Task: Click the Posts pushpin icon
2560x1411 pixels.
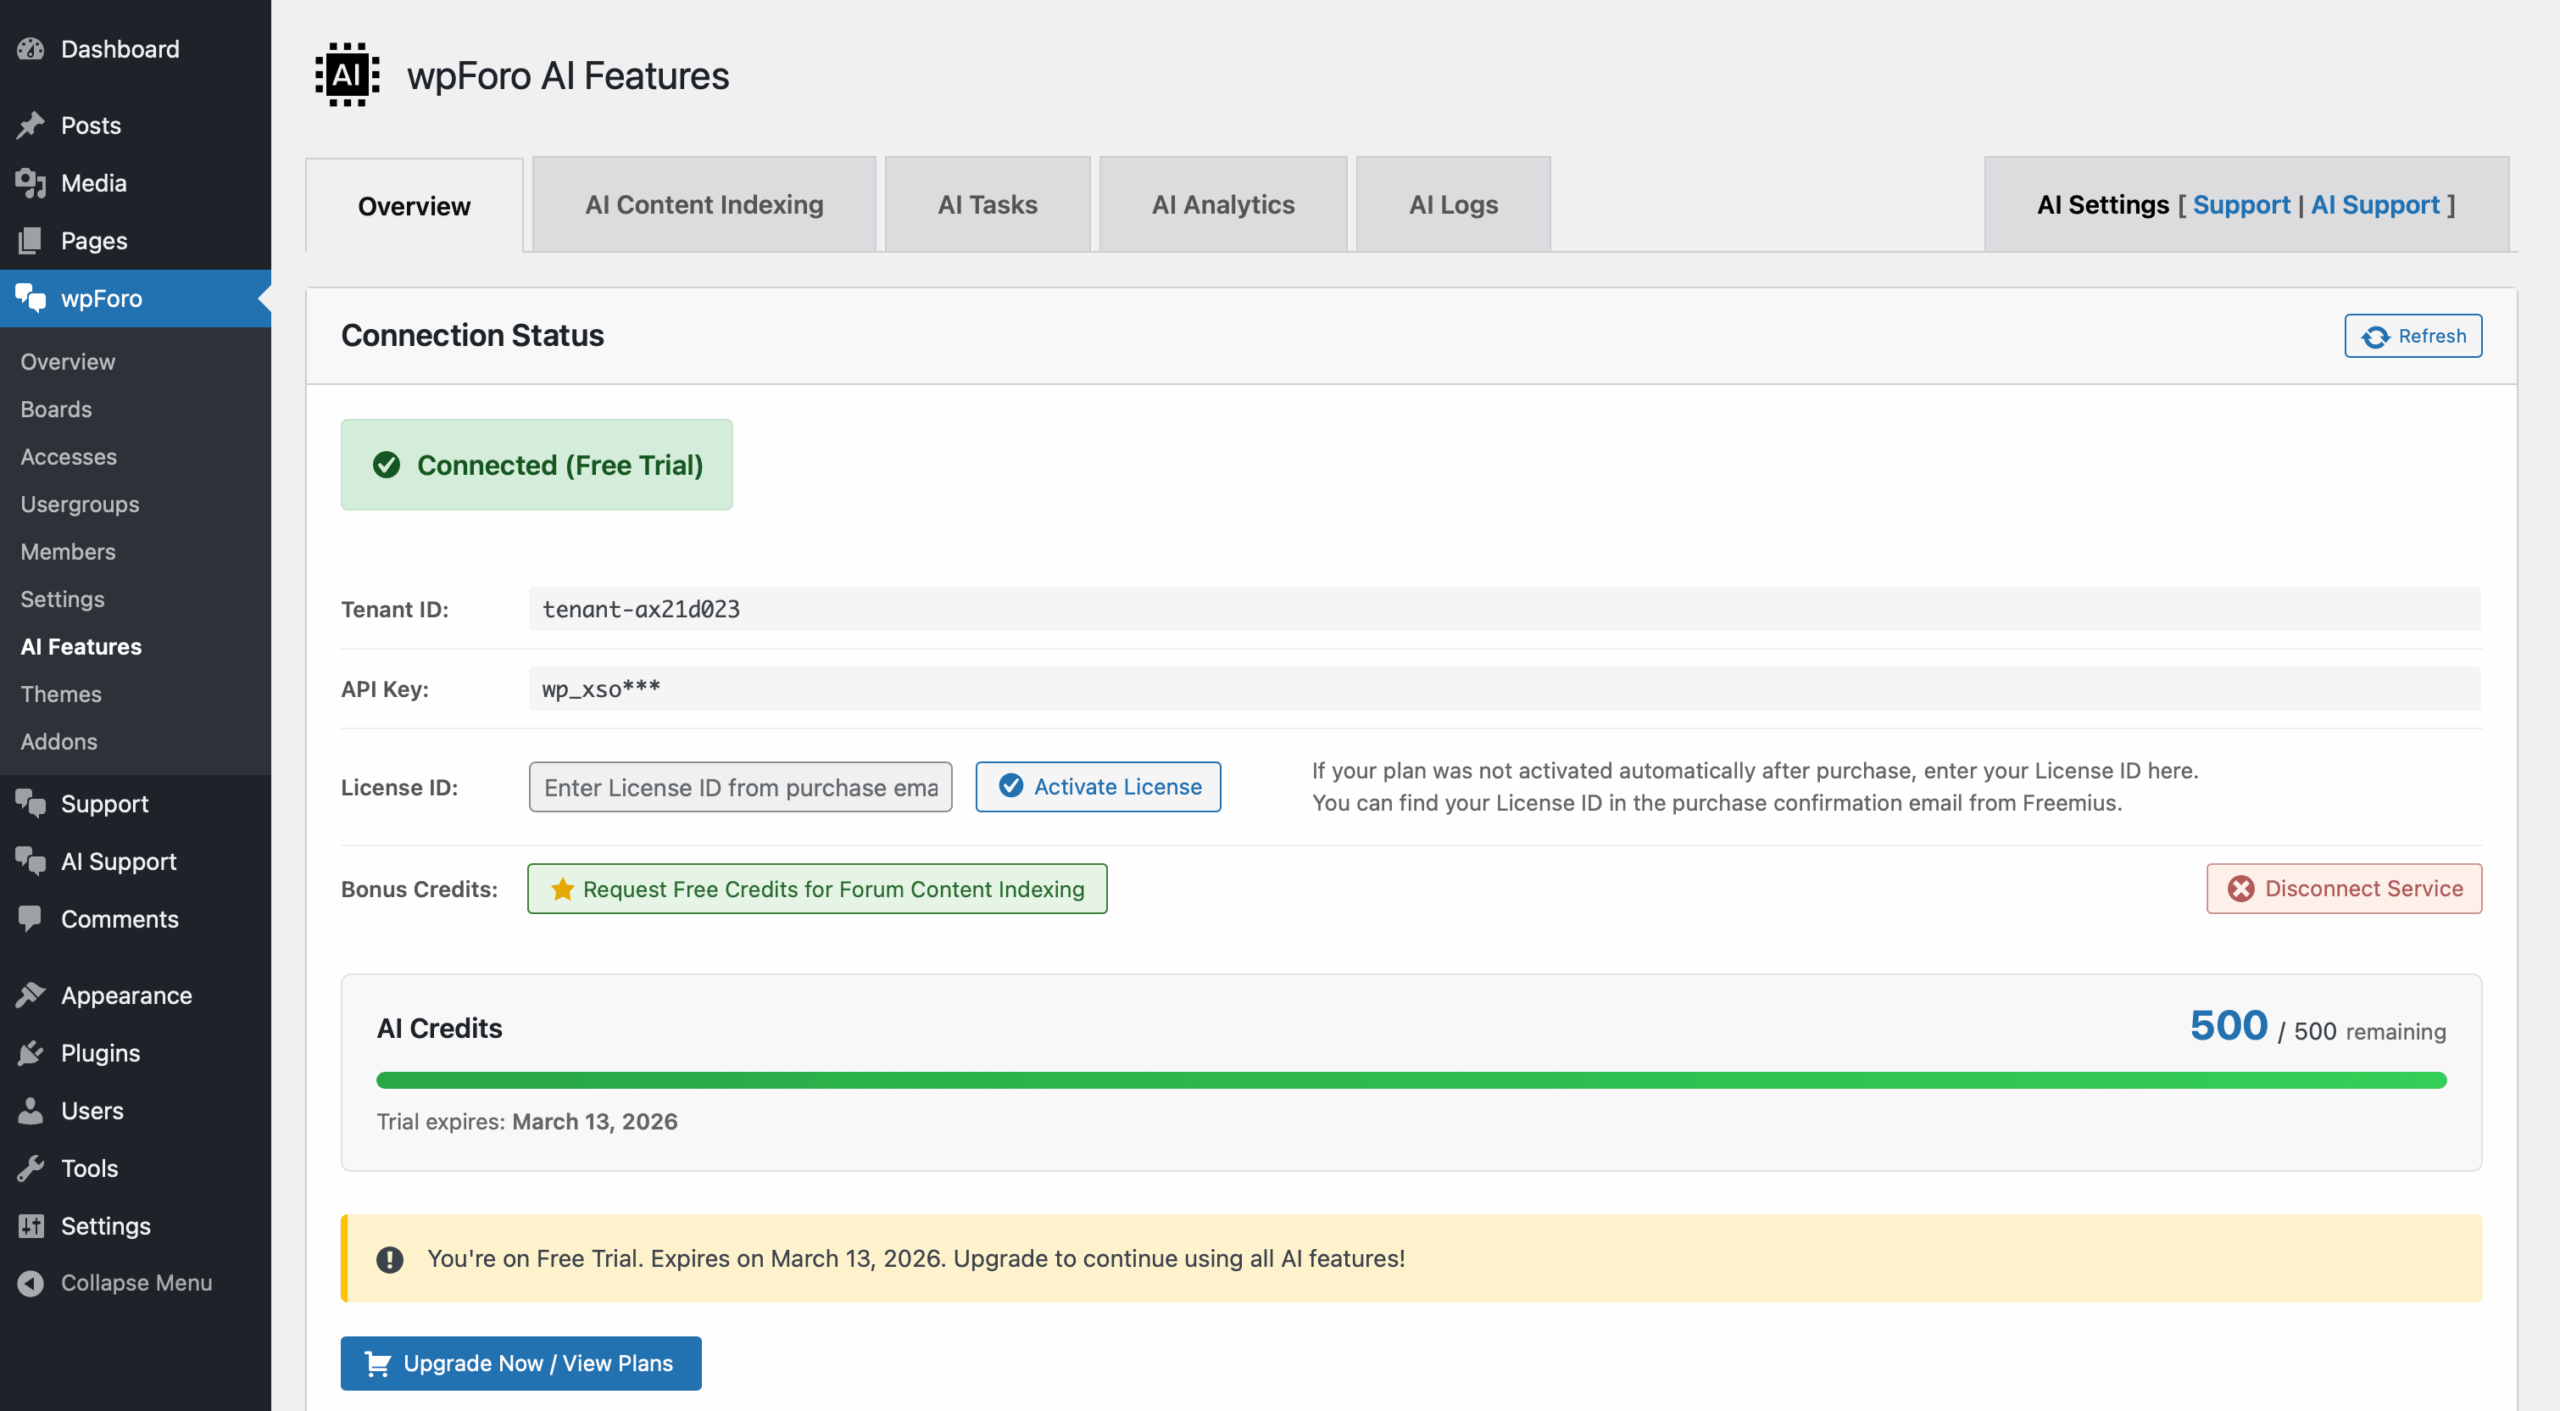Action: pos(31,125)
